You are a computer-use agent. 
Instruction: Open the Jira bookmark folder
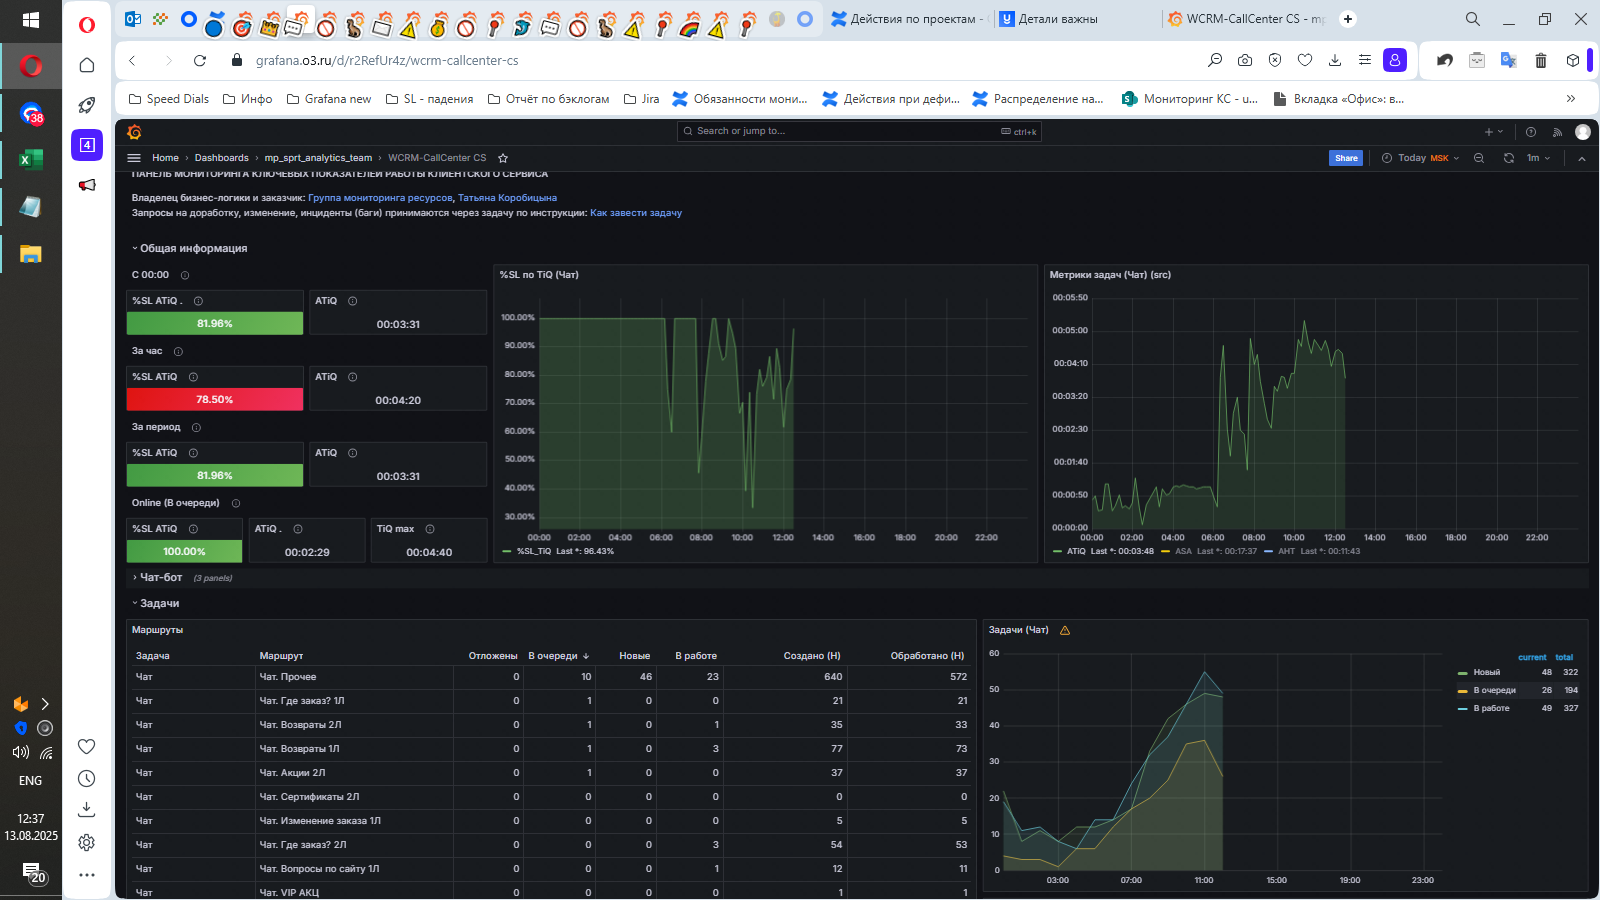[641, 98]
